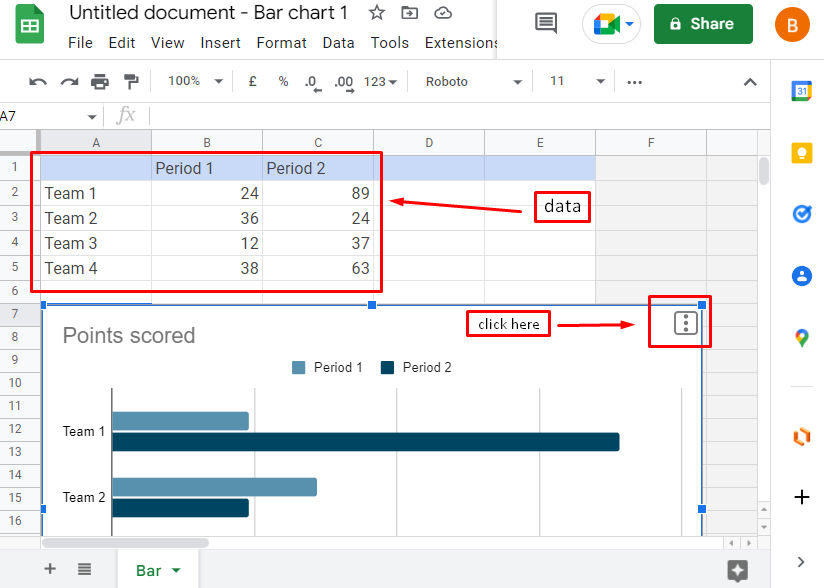
Task: Click the Period 2 legend swatch
Action: 387,367
